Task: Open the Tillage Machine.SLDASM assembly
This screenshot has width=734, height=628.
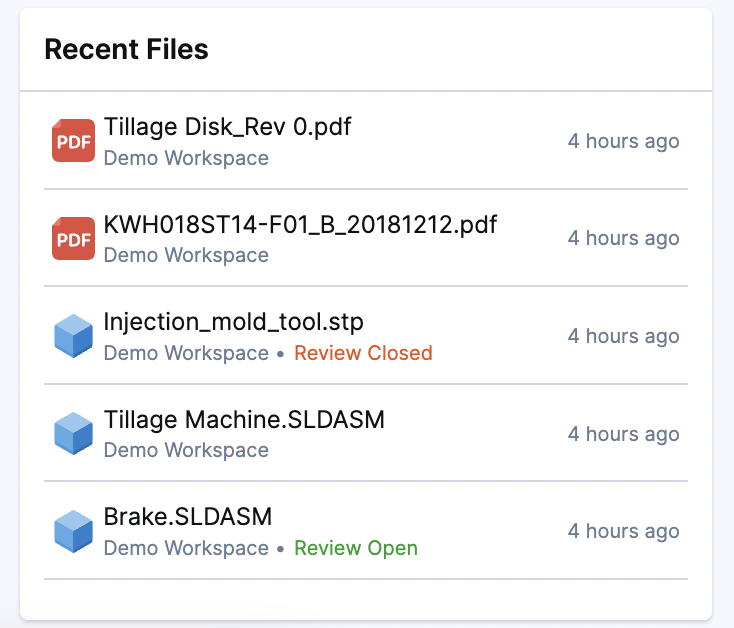Action: tap(244, 420)
